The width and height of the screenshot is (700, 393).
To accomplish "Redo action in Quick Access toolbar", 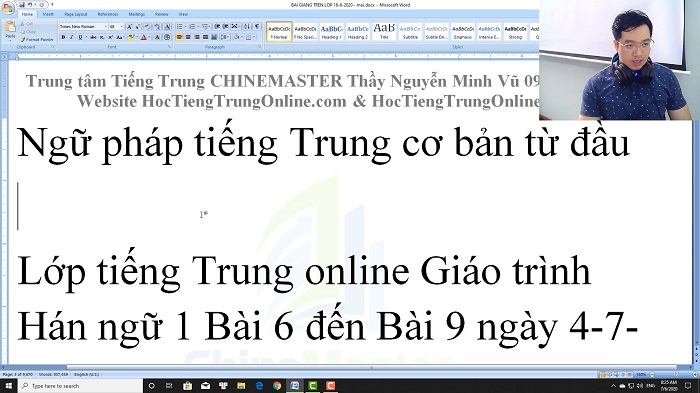I will 41,5.
